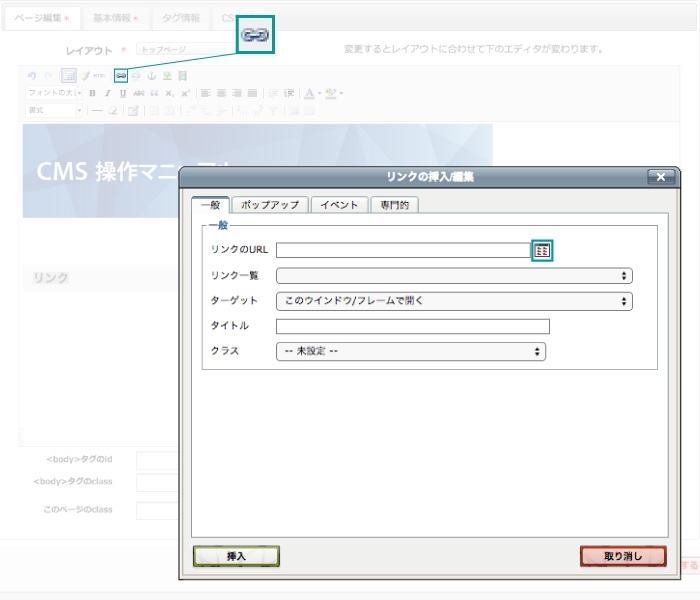Undo the last edit in editor toolbar
This screenshot has width=700, height=600.
(32, 76)
